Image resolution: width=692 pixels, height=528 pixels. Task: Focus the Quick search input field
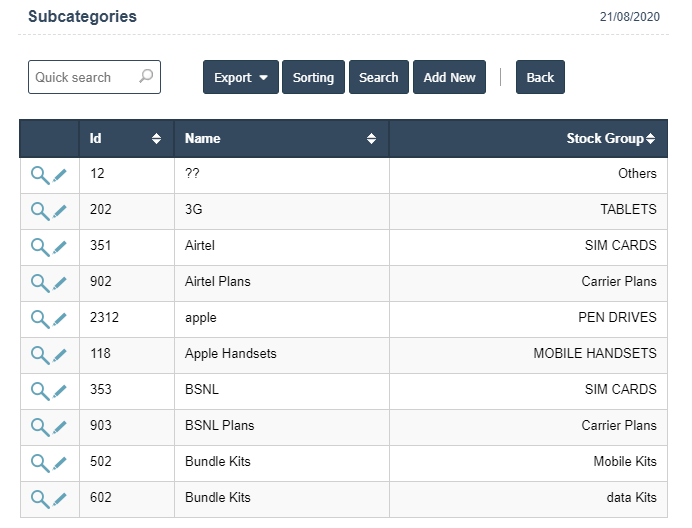(84, 77)
